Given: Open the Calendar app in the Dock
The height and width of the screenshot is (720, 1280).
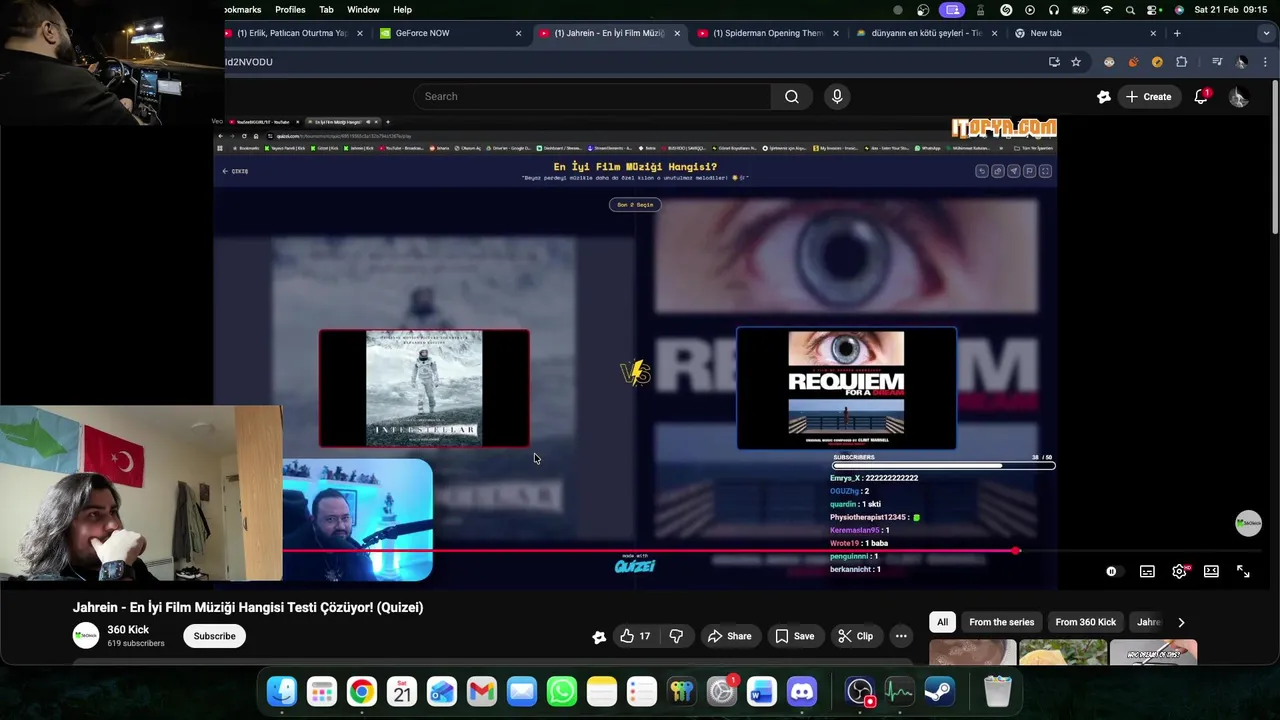Looking at the screenshot, I should point(402,691).
